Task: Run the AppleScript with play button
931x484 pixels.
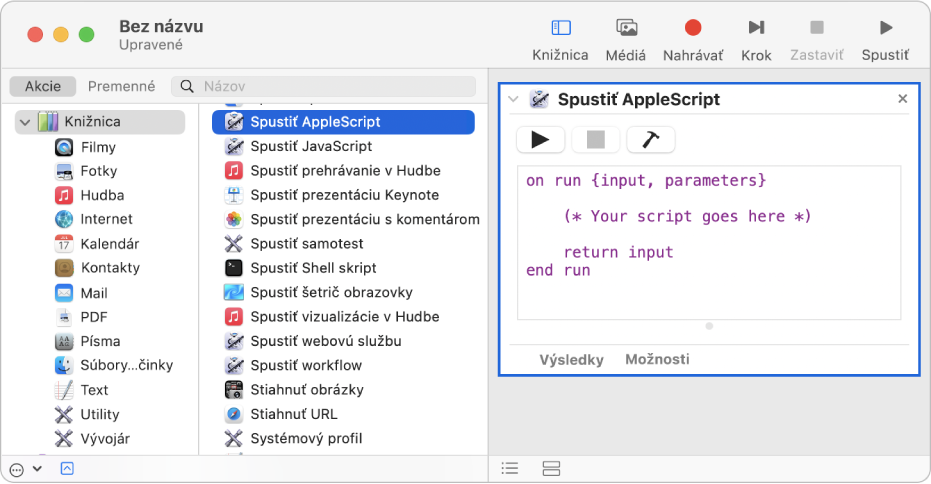Action: (540, 140)
